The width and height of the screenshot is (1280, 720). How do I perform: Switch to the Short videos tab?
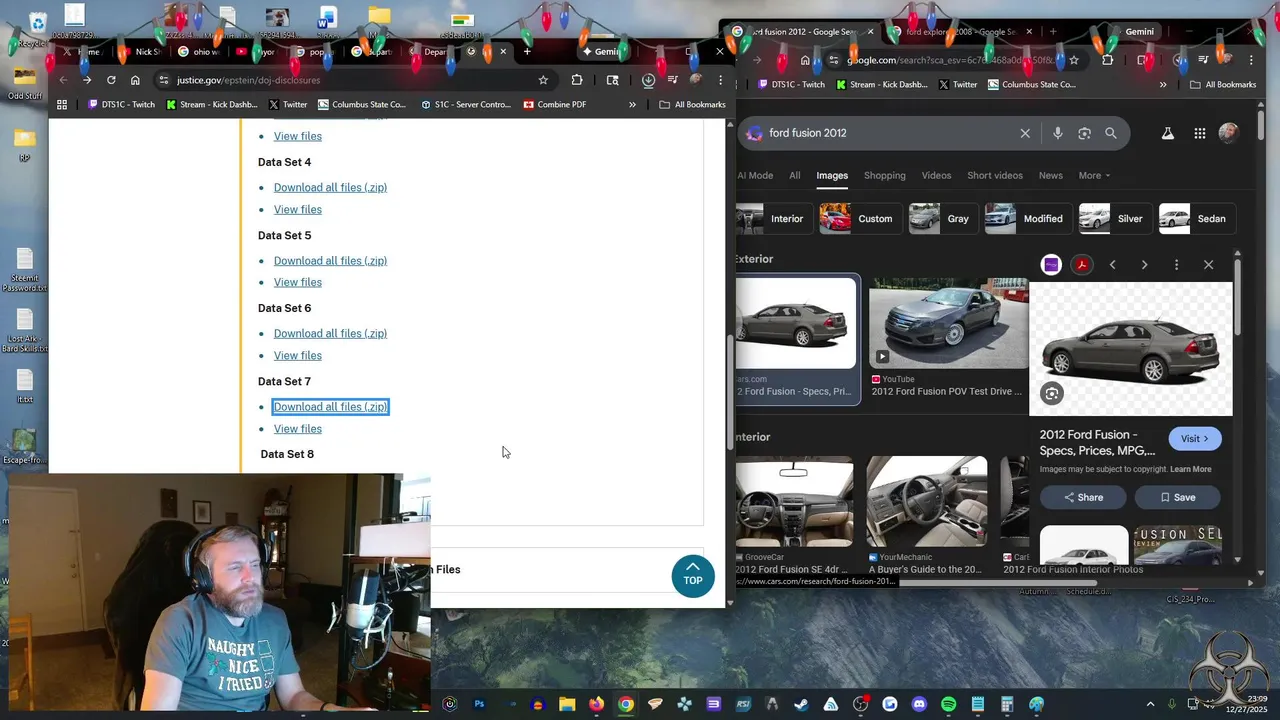[995, 175]
